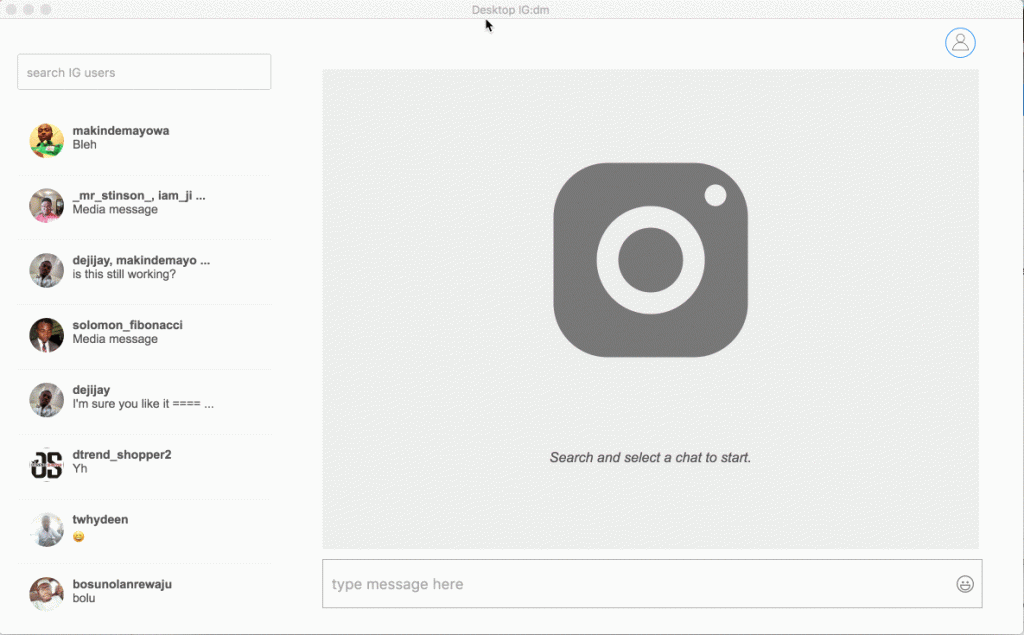Click the Desktop IG:dm title bar
The height and width of the screenshot is (635, 1024).
pyautogui.click(x=512, y=9)
